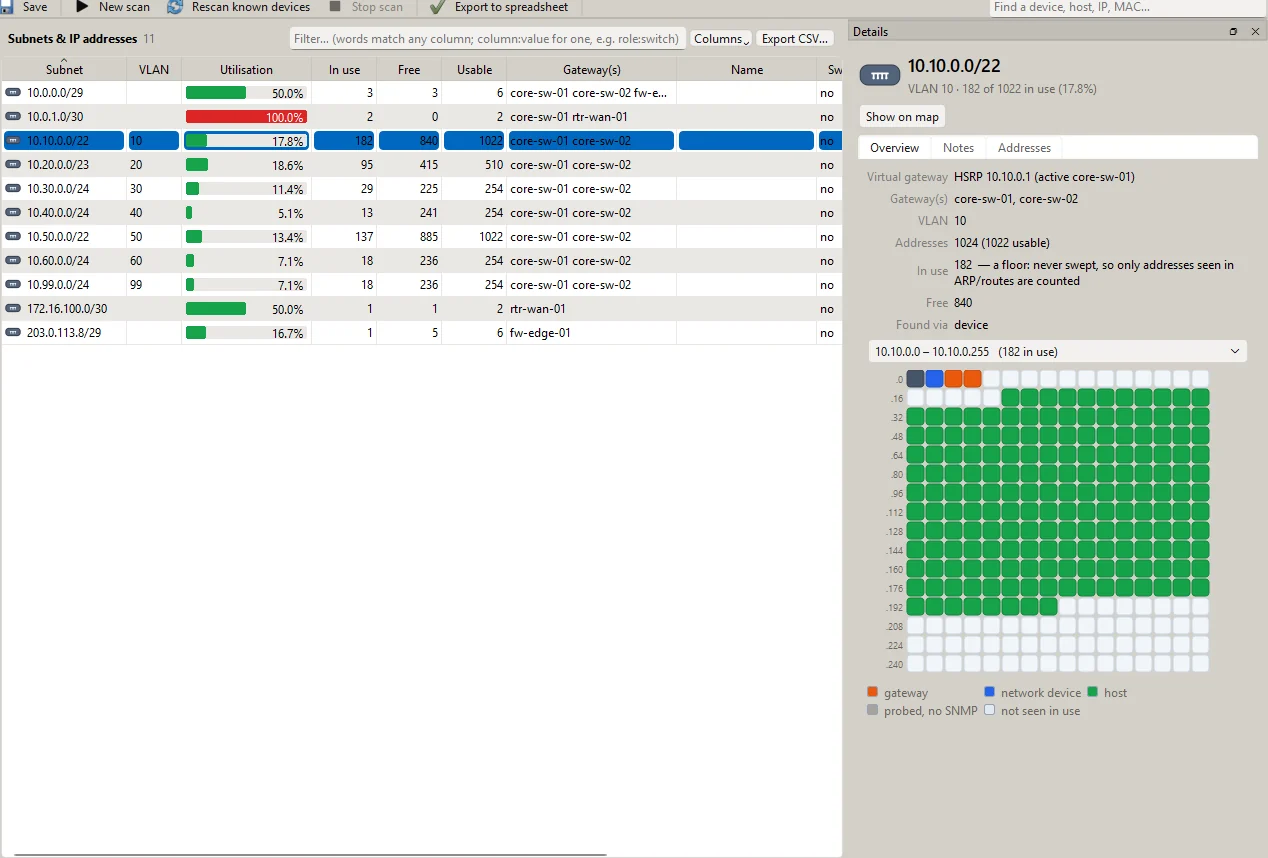Sort by the Subnet column header

[64, 70]
